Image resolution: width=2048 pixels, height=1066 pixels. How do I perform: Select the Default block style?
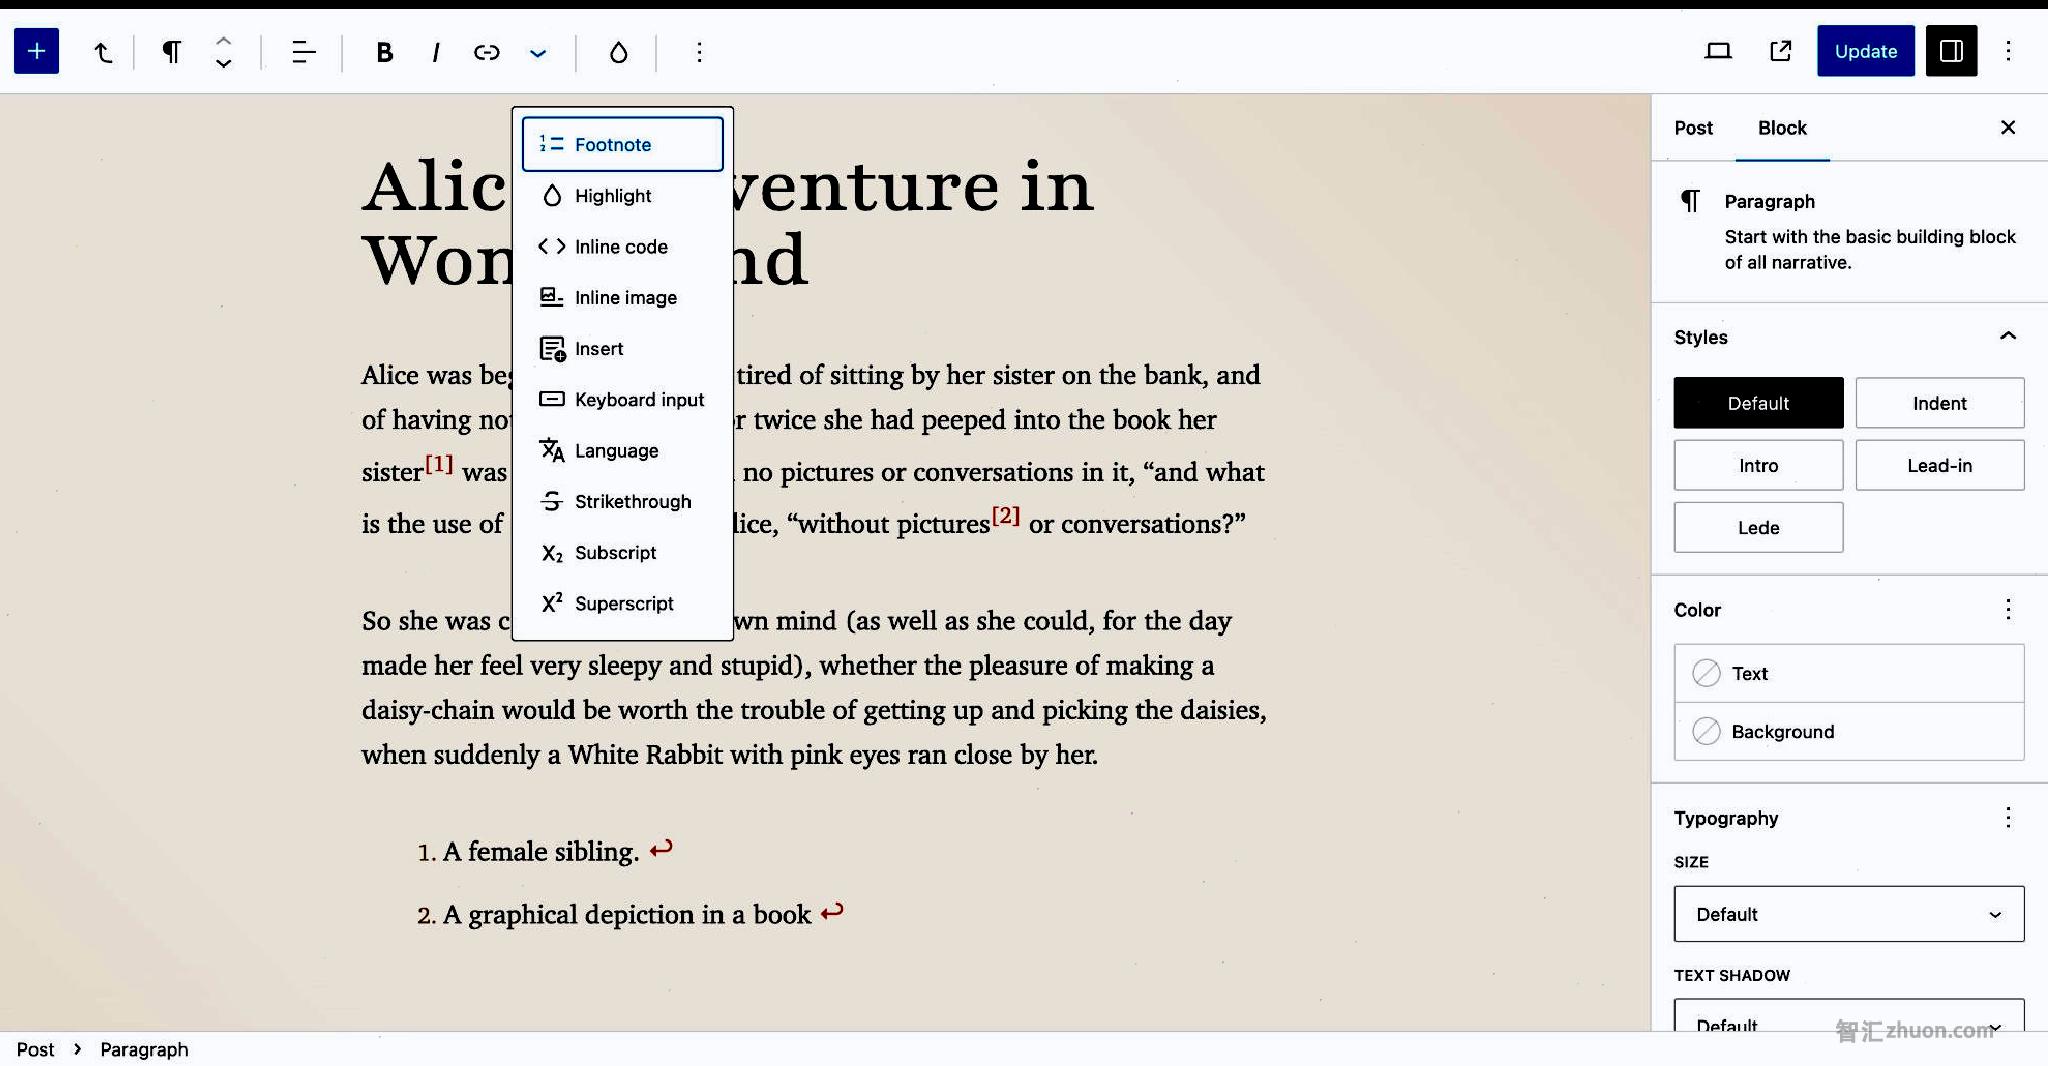click(x=1758, y=403)
